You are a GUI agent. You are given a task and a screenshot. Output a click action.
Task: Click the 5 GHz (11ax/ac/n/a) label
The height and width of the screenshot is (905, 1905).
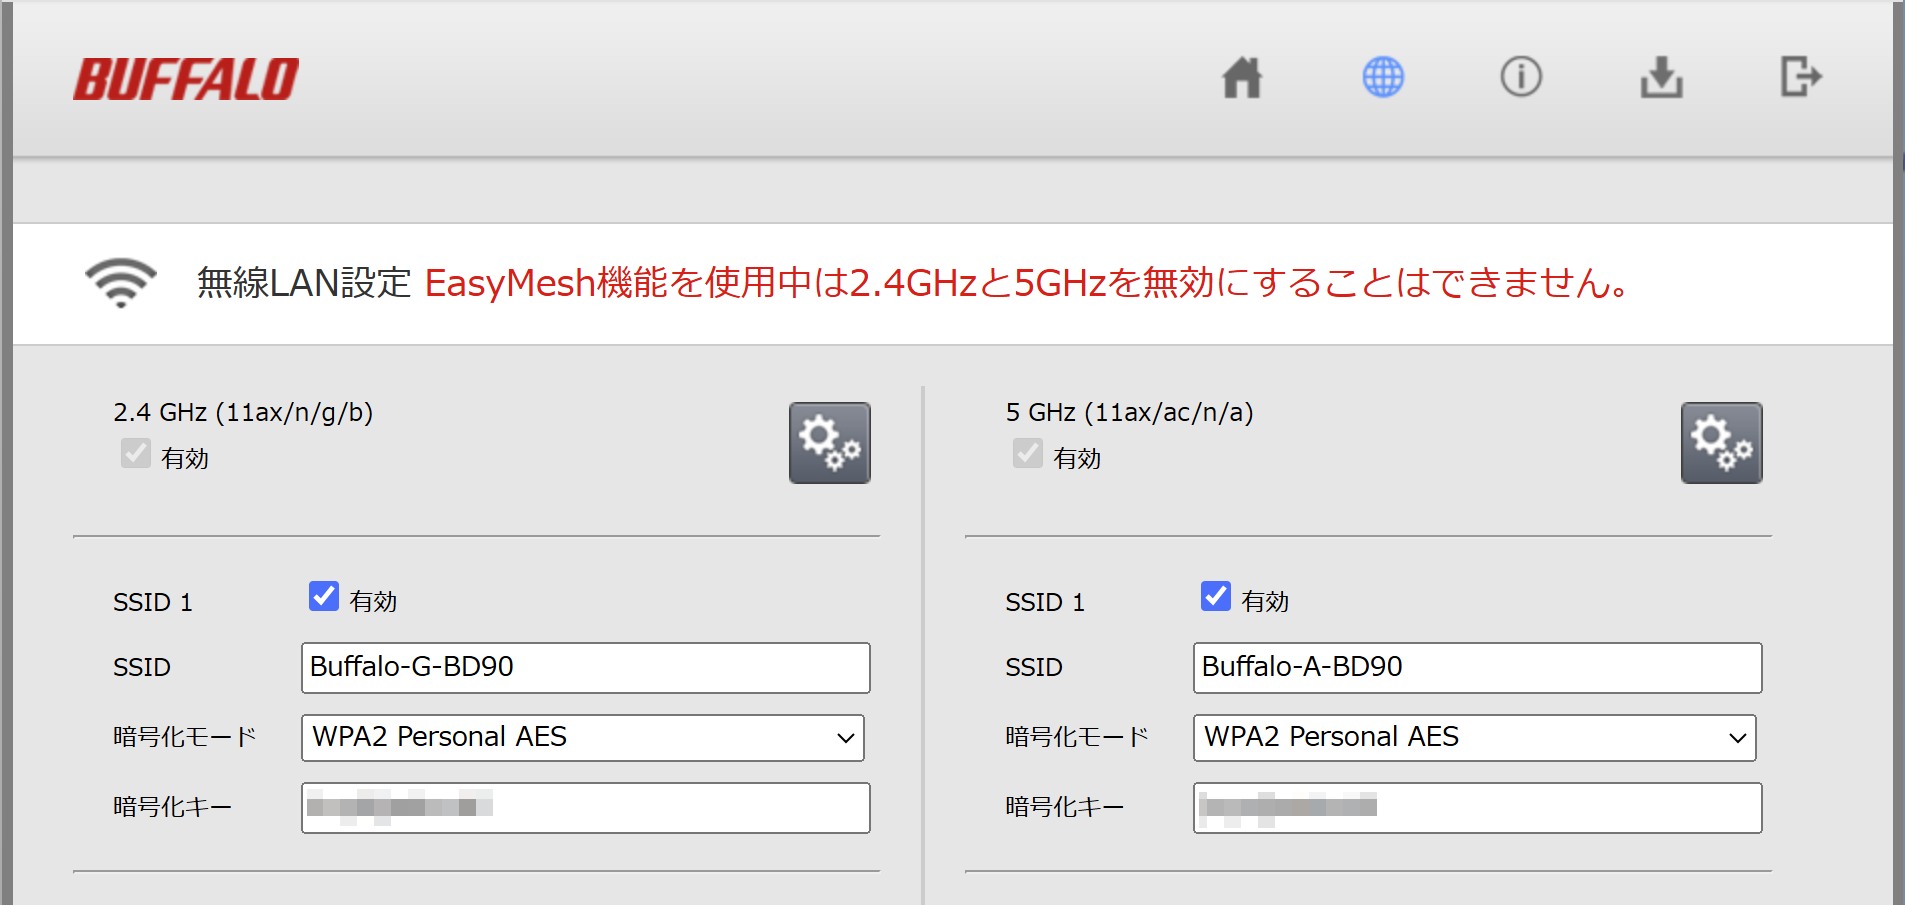[1129, 413]
